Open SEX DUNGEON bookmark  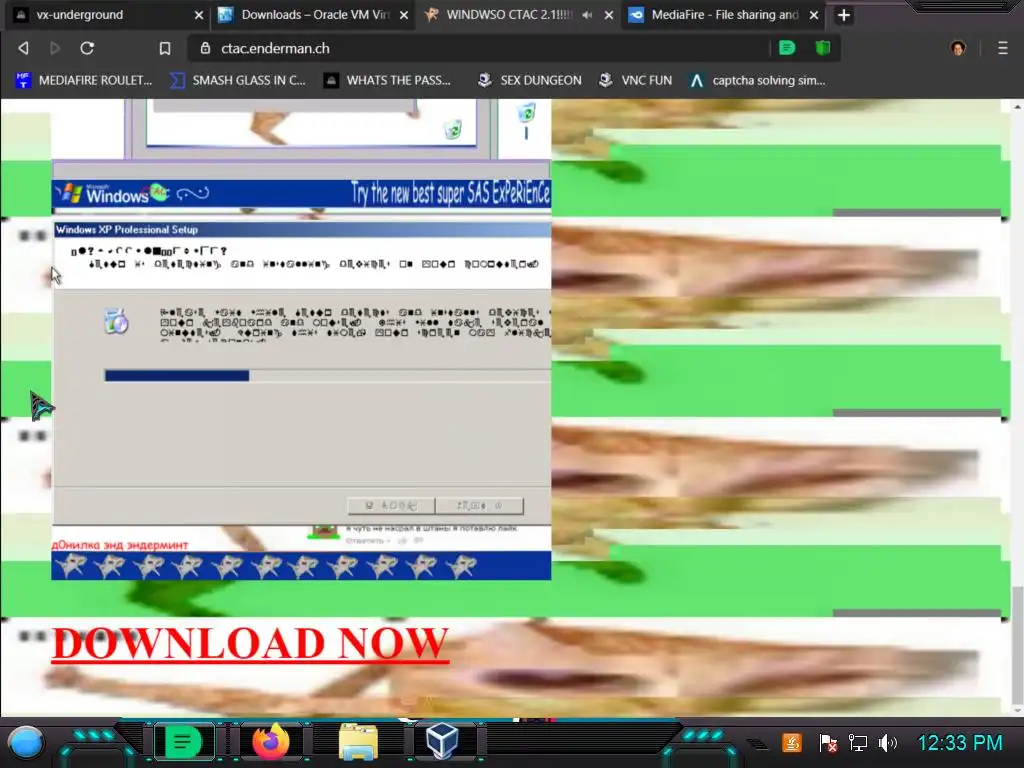point(530,80)
